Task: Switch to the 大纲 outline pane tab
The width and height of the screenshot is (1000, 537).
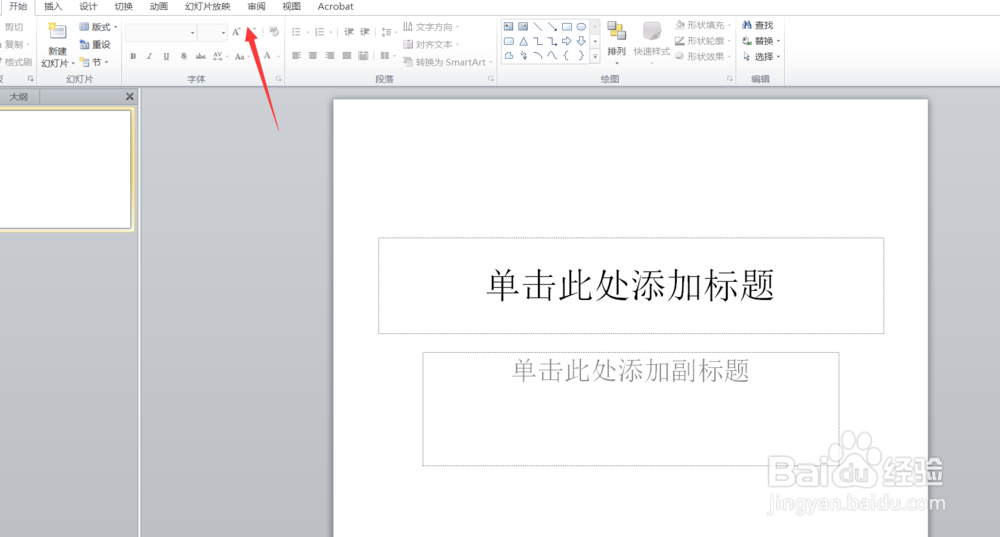Action: pos(18,97)
